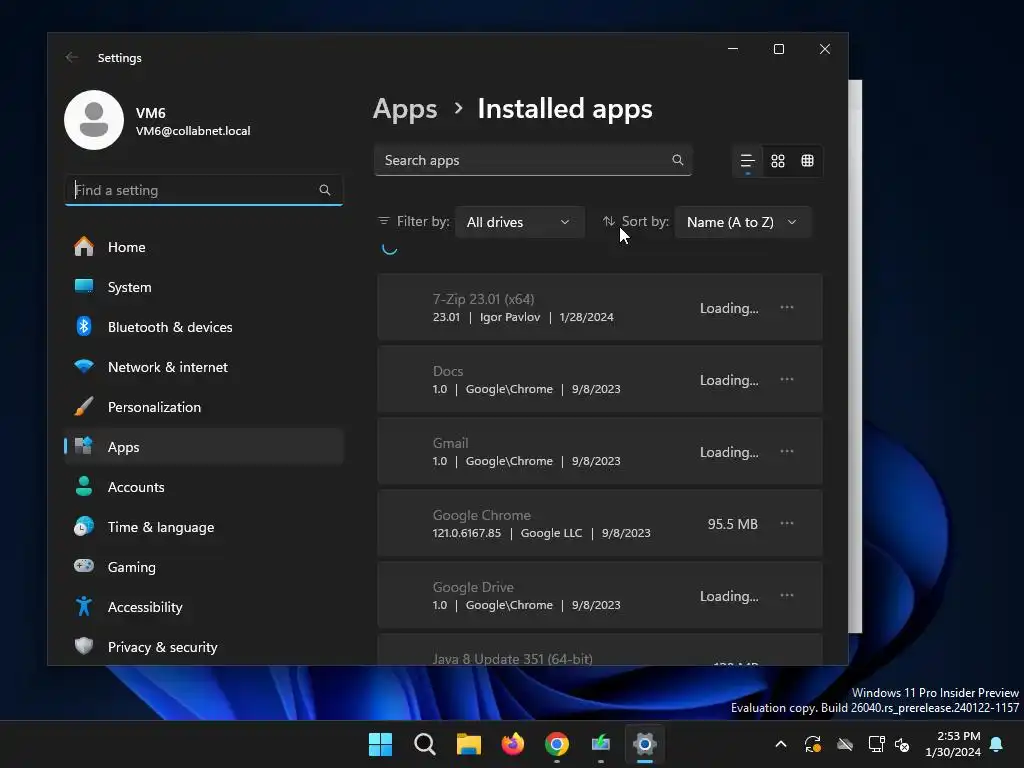Open Privacy & security settings

click(x=204, y=647)
